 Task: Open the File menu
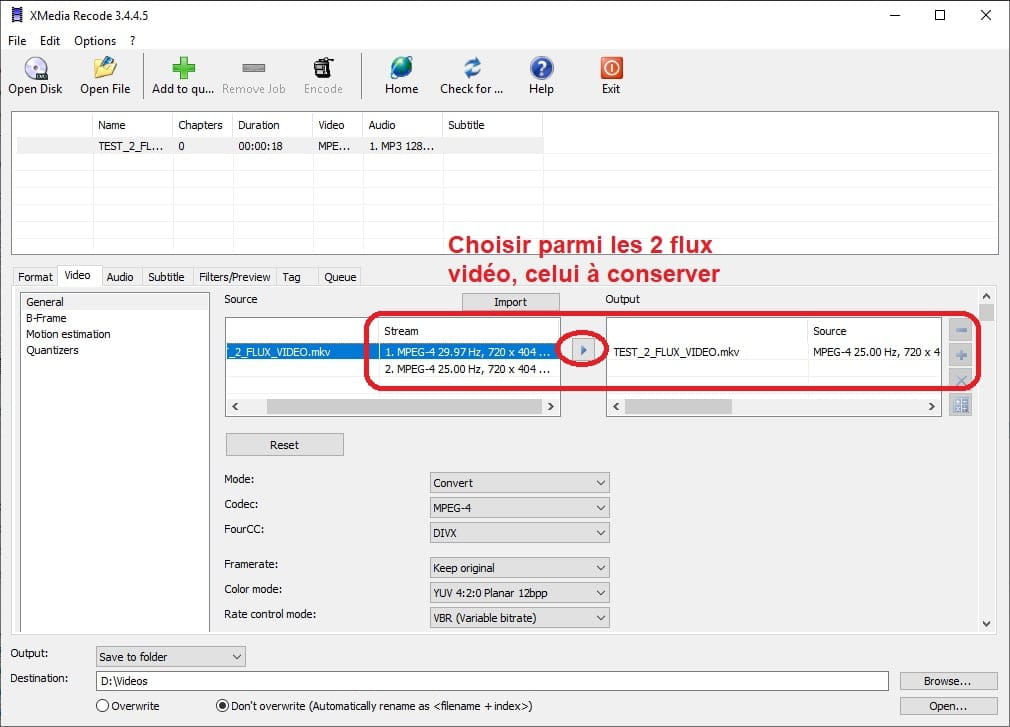point(17,41)
